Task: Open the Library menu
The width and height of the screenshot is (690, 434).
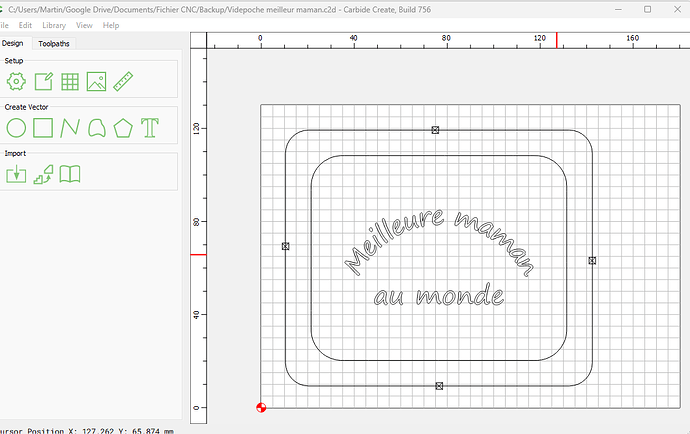Action: pos(54,25)
